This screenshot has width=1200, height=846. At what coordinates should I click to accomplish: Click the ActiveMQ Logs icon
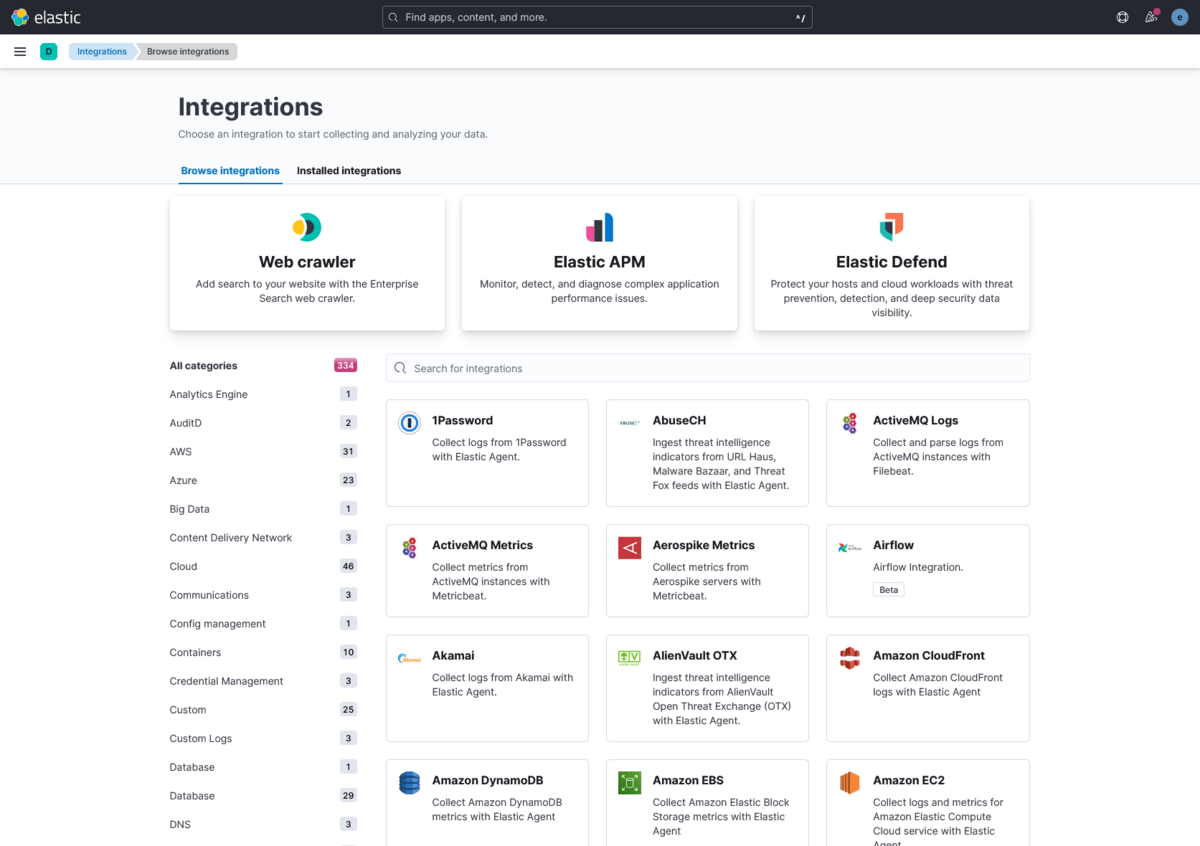(850, 423)
